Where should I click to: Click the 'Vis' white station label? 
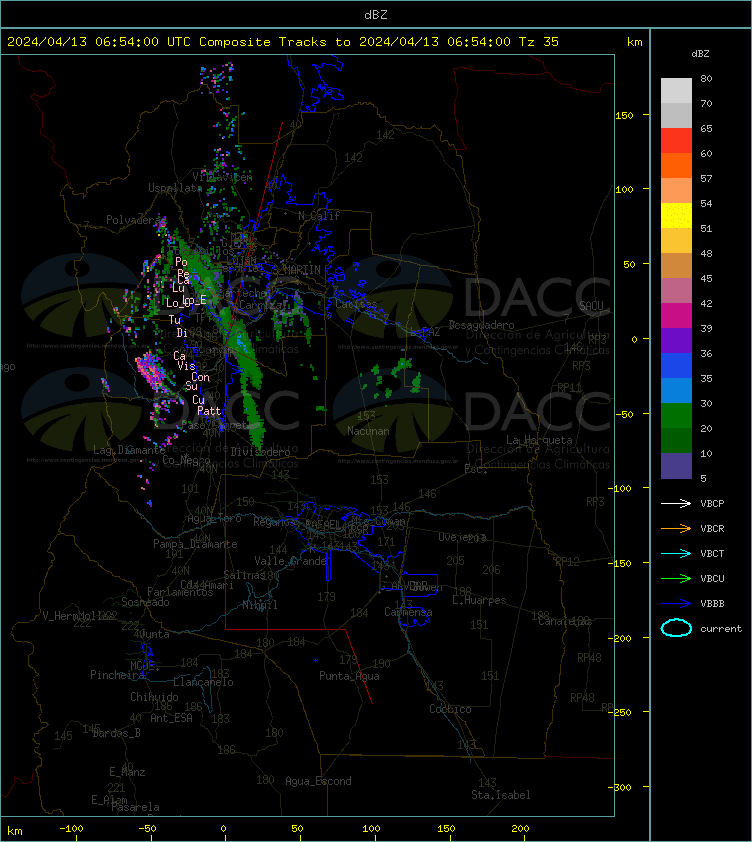186,366
